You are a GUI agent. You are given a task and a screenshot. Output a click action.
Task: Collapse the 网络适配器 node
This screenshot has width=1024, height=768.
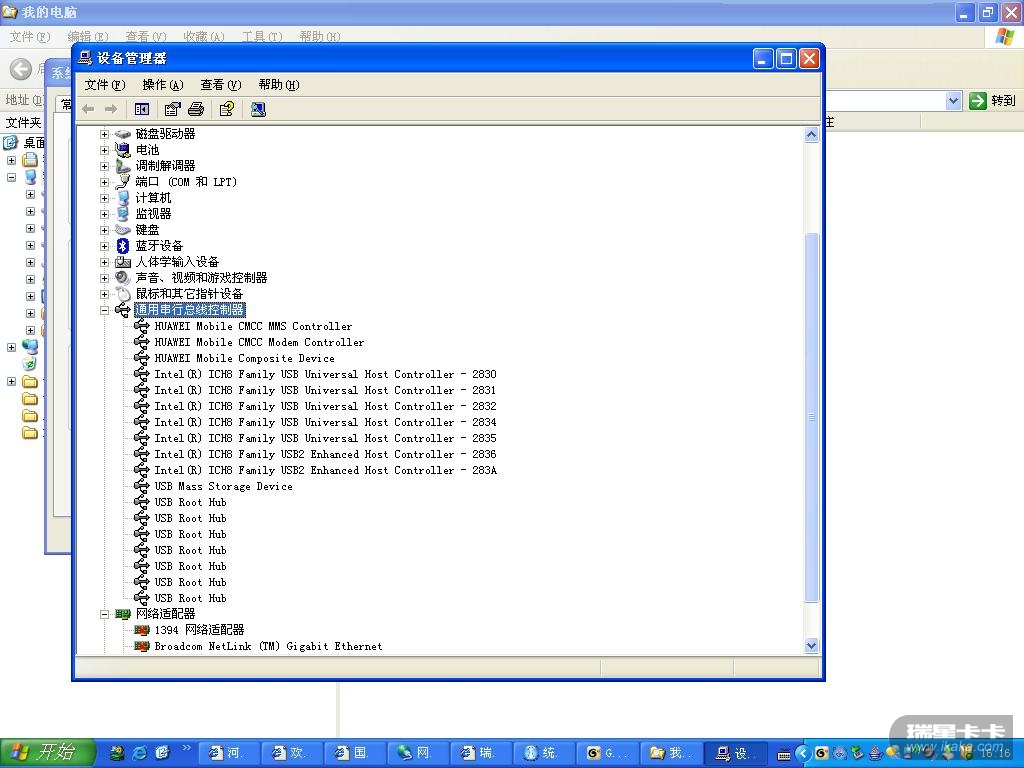(104, 614)
